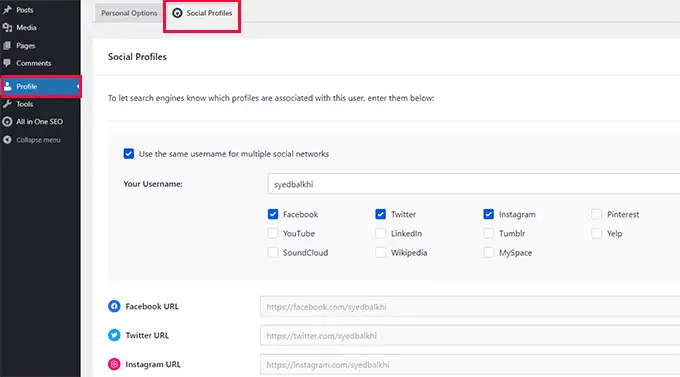
Task: Click the Your Username input field
Action: (474, 184)
